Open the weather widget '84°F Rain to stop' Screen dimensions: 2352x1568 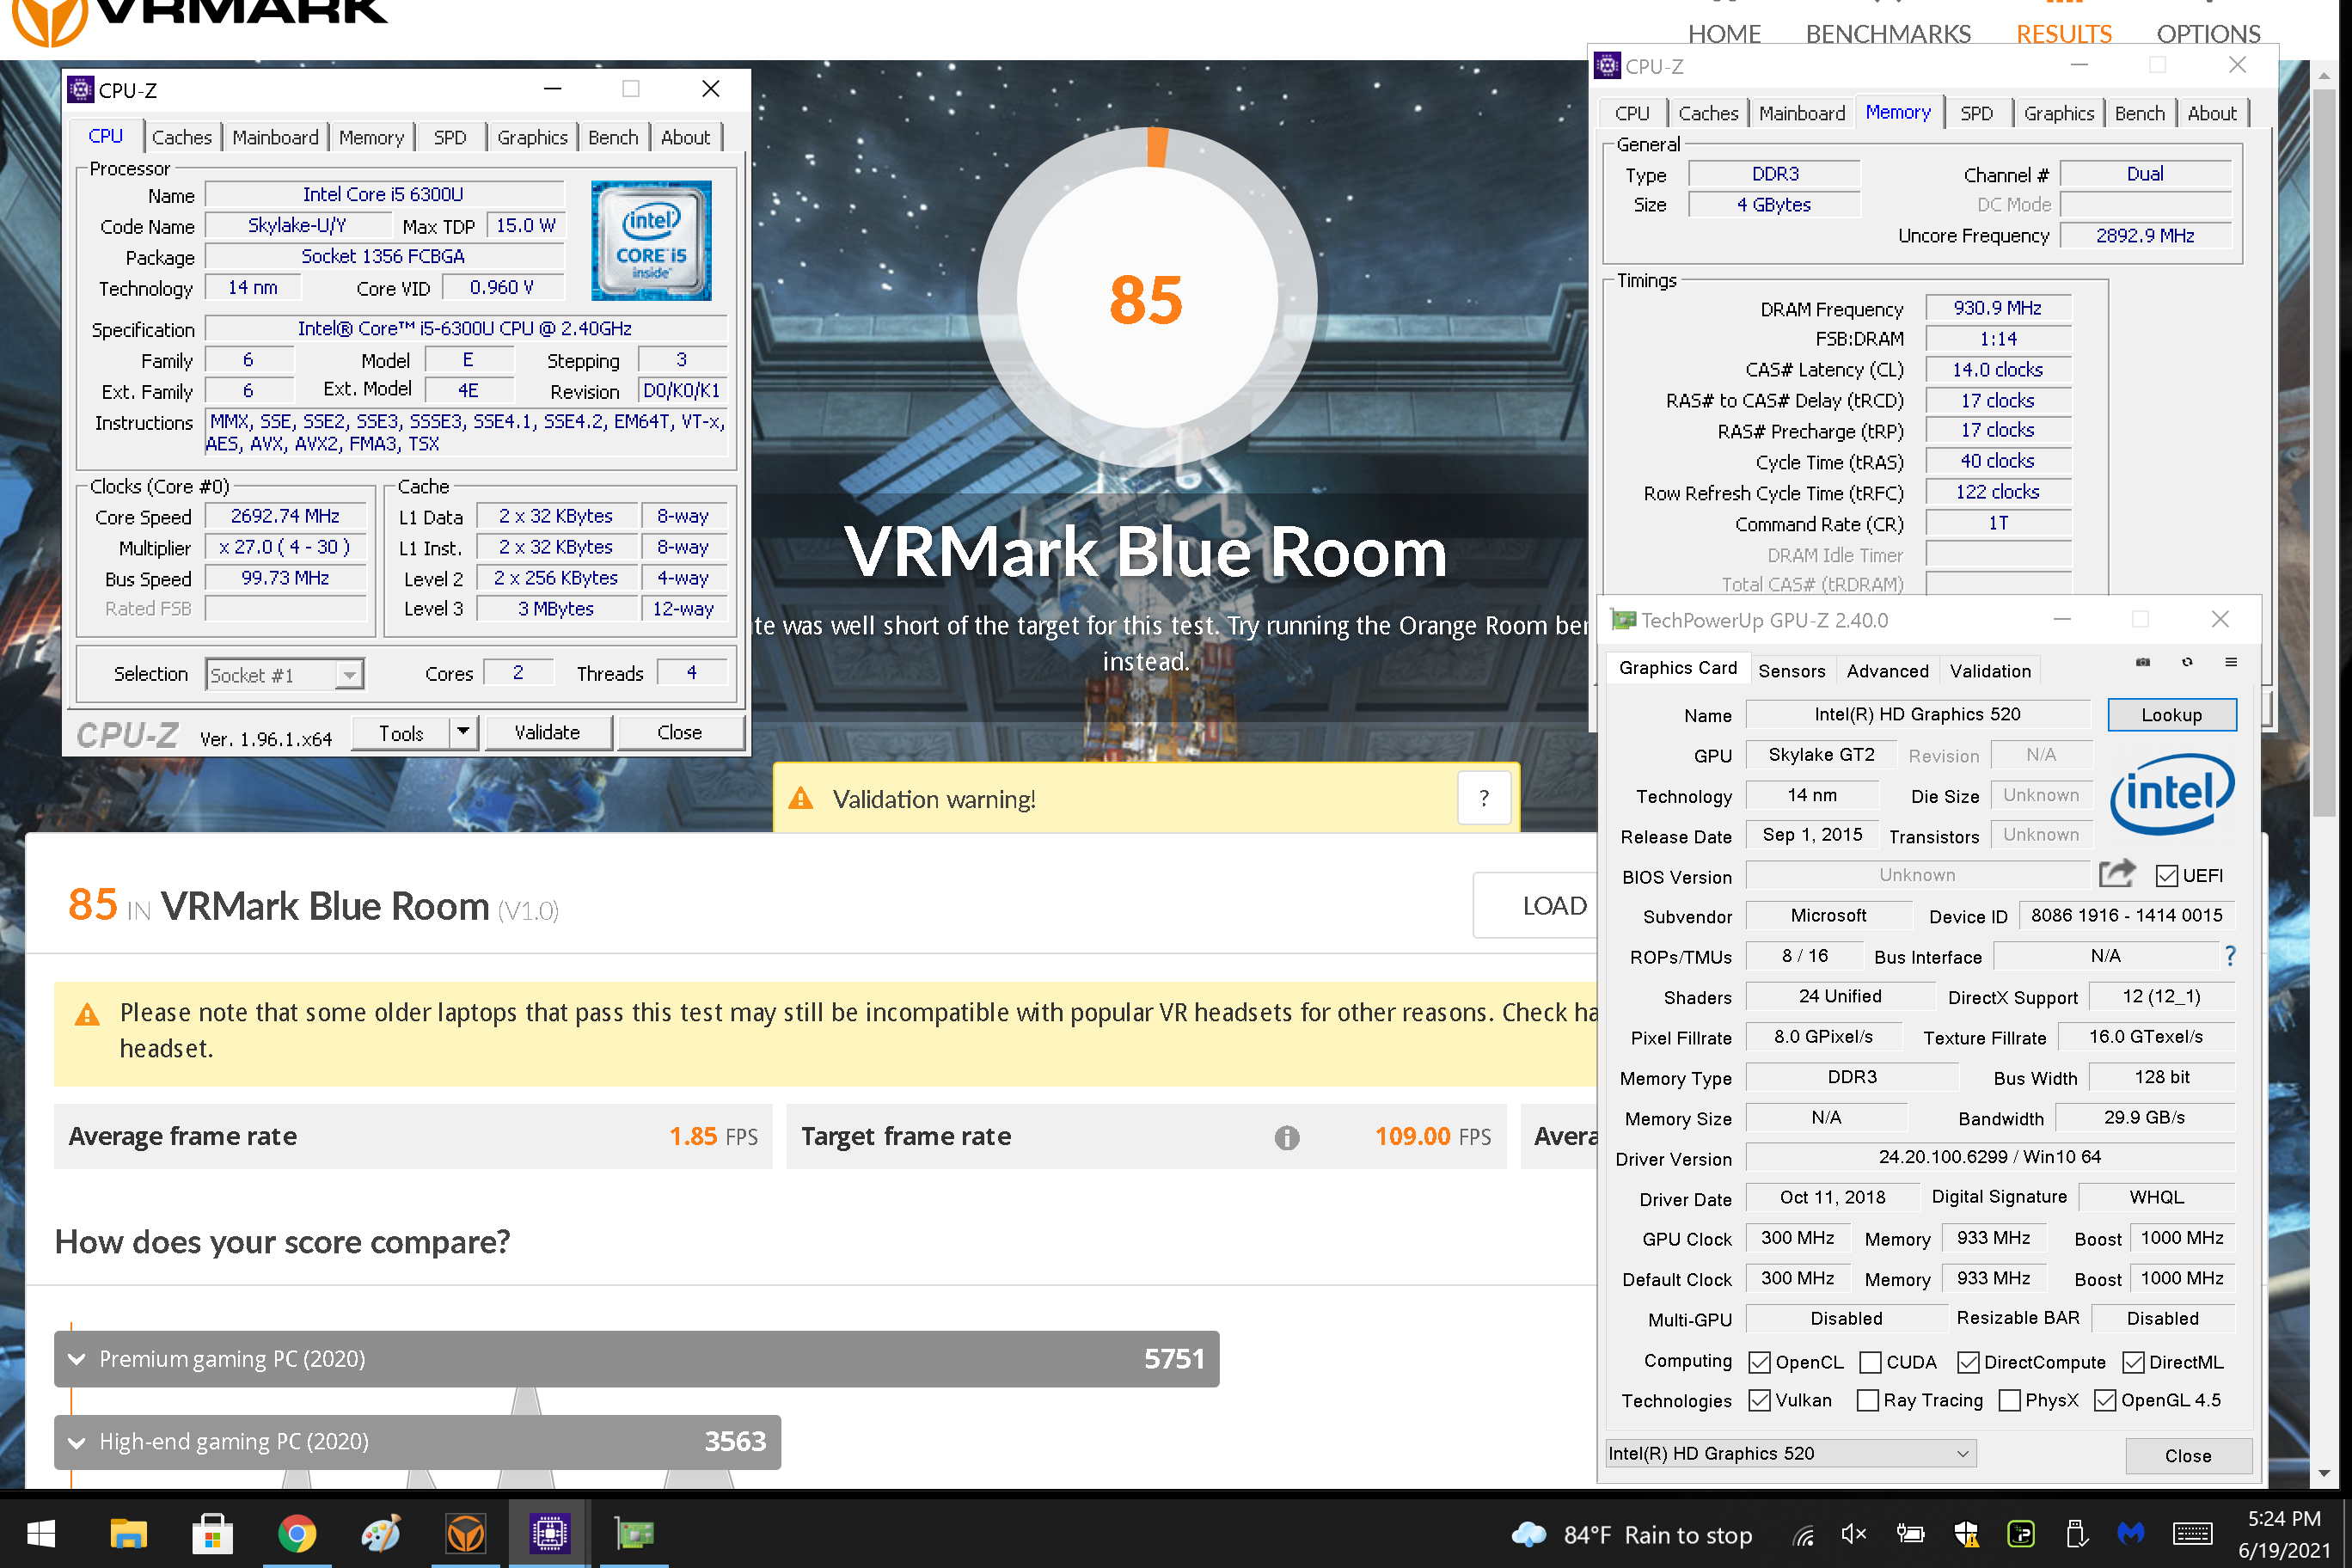point(1633,1535)
